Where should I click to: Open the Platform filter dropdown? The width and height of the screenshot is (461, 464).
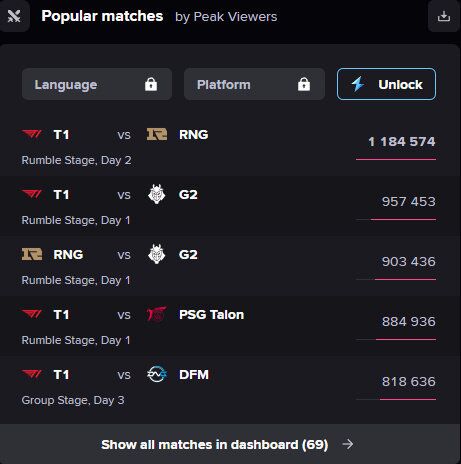click(254, 84)
